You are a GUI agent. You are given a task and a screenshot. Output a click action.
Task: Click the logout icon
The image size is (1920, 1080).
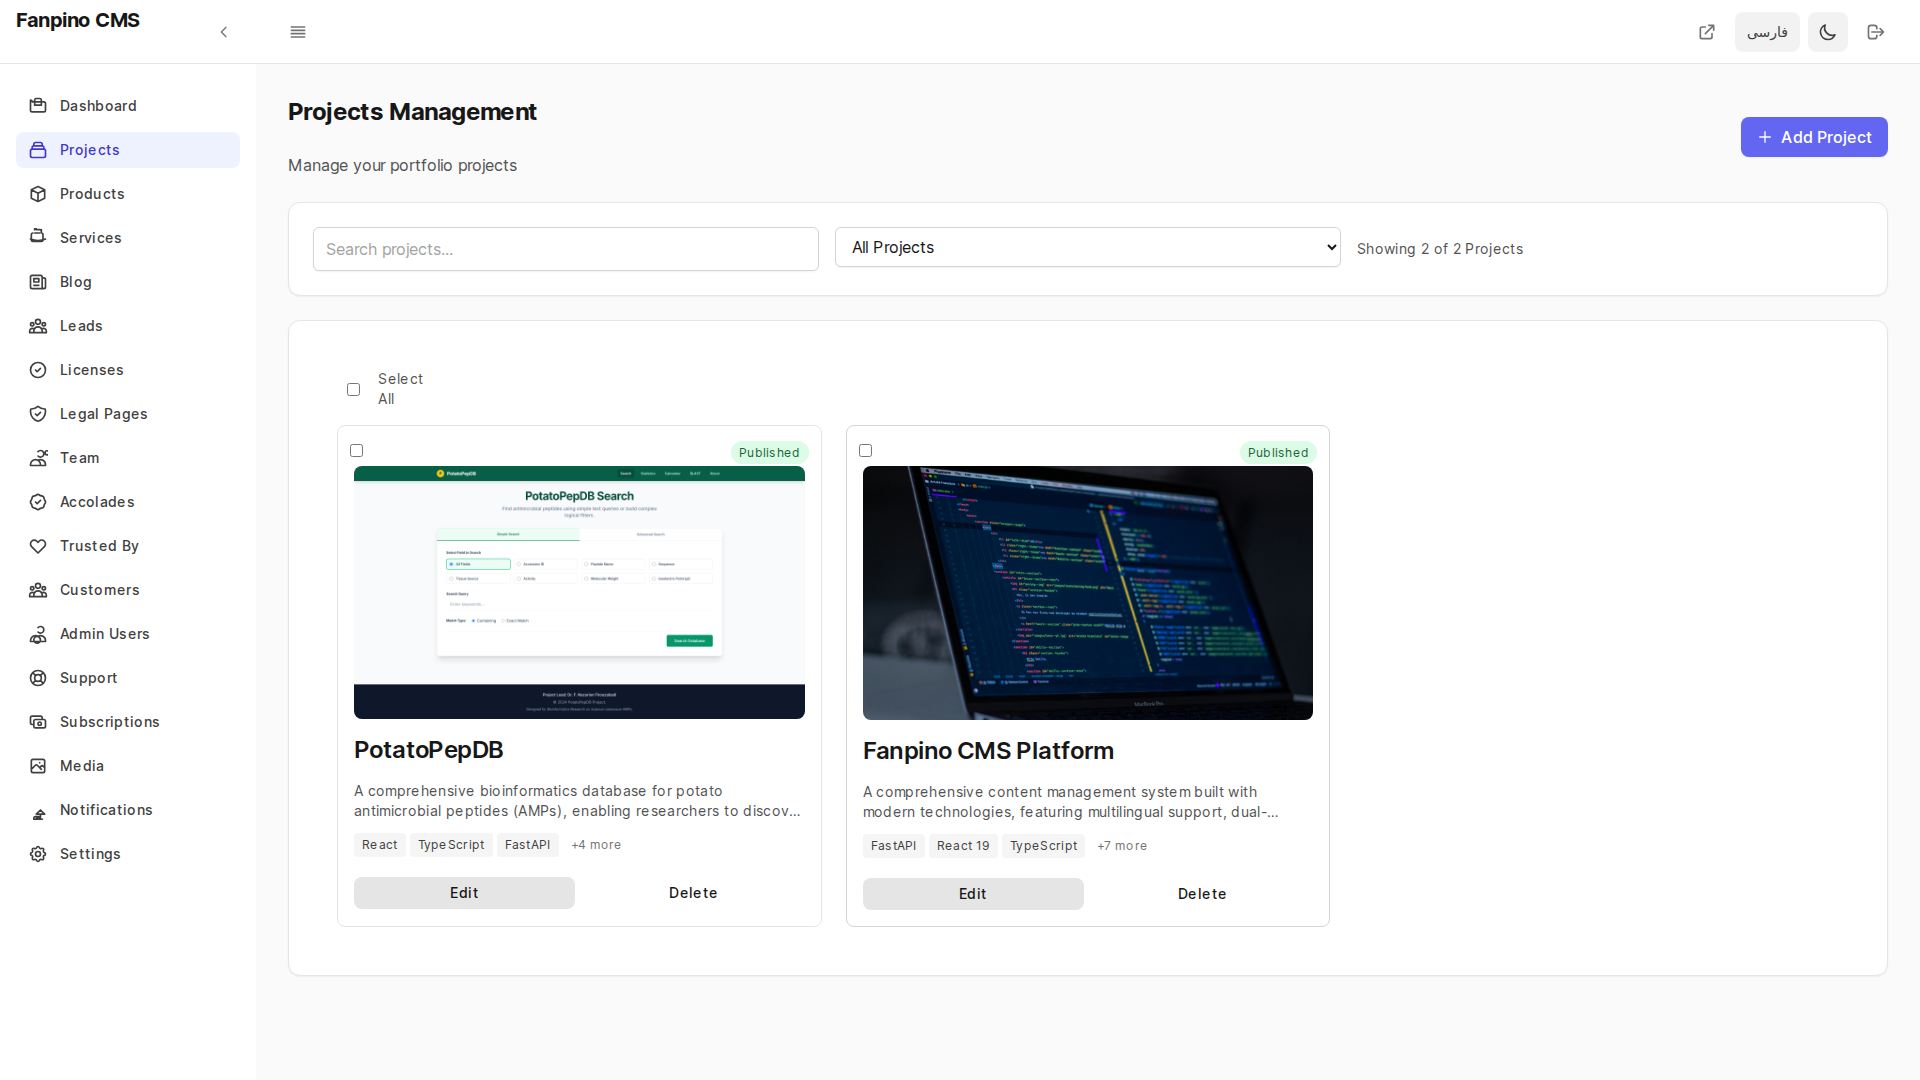point(1876,32)
